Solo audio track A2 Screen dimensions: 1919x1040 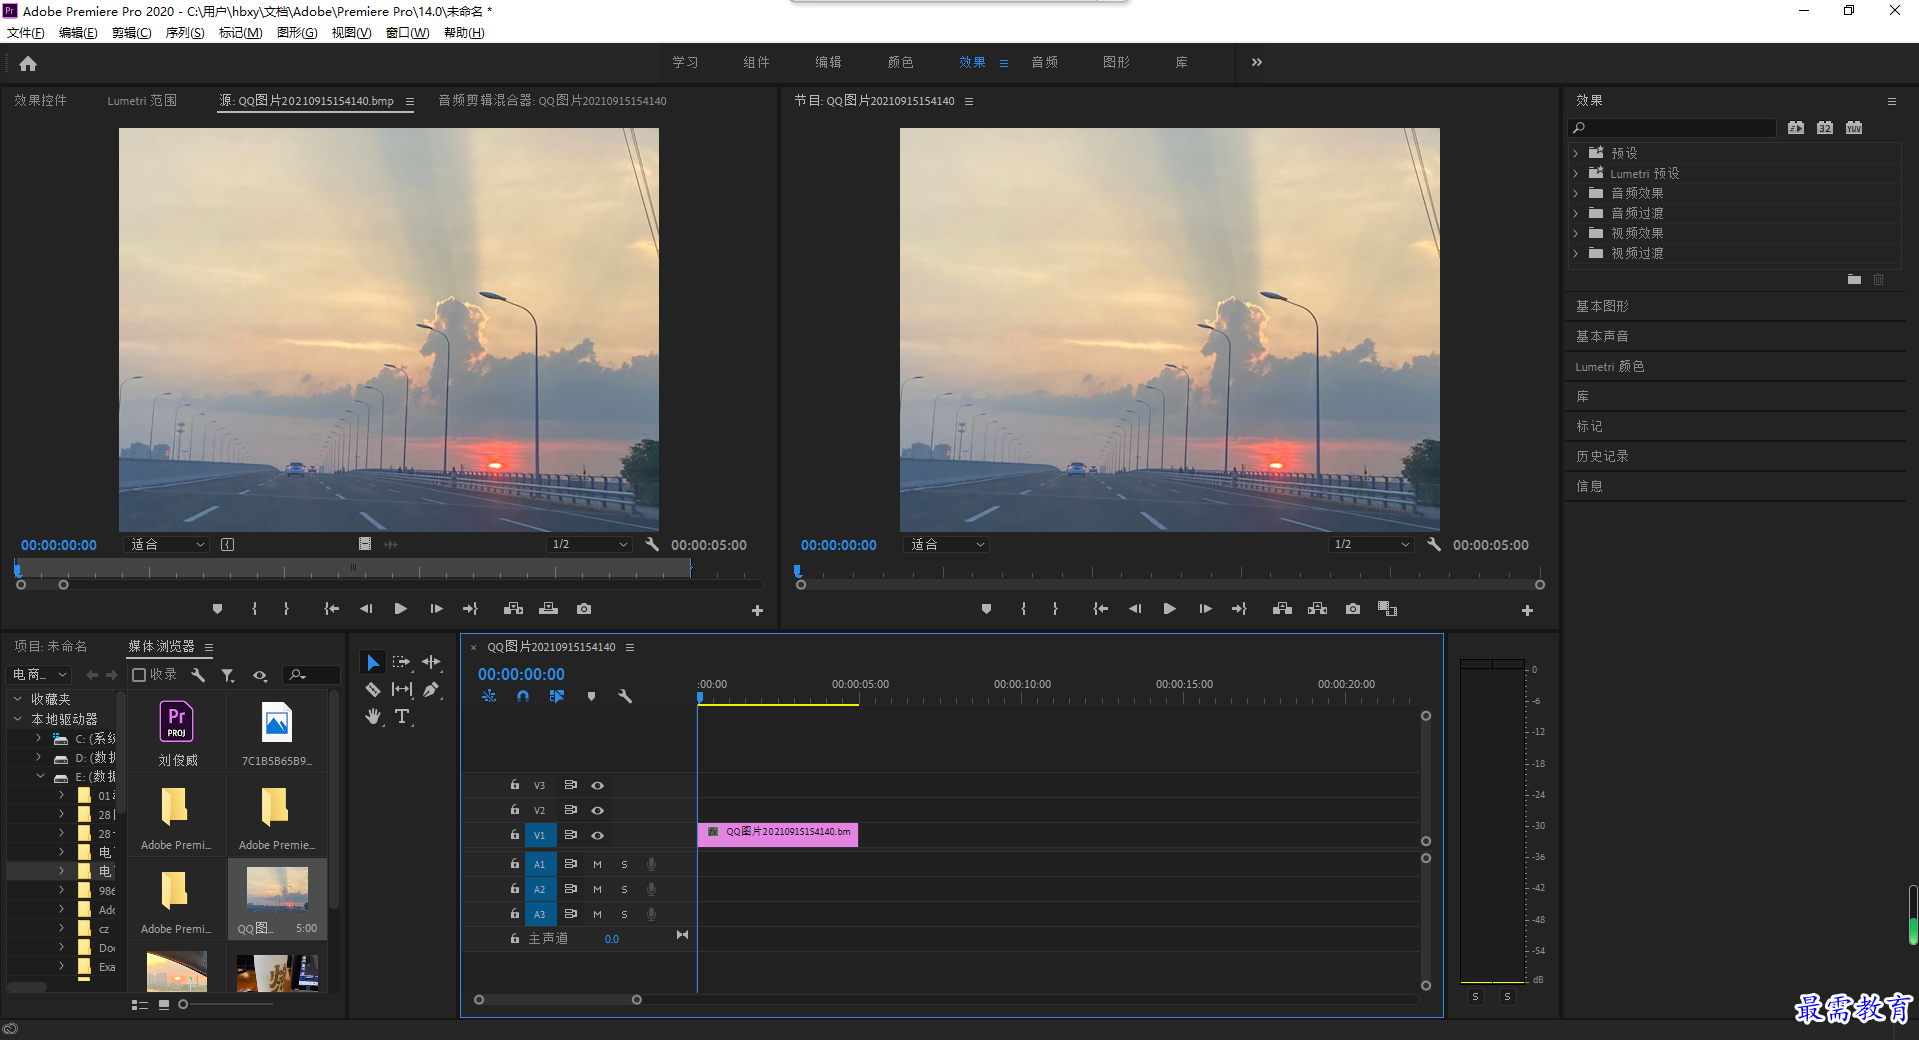point(624,889)
